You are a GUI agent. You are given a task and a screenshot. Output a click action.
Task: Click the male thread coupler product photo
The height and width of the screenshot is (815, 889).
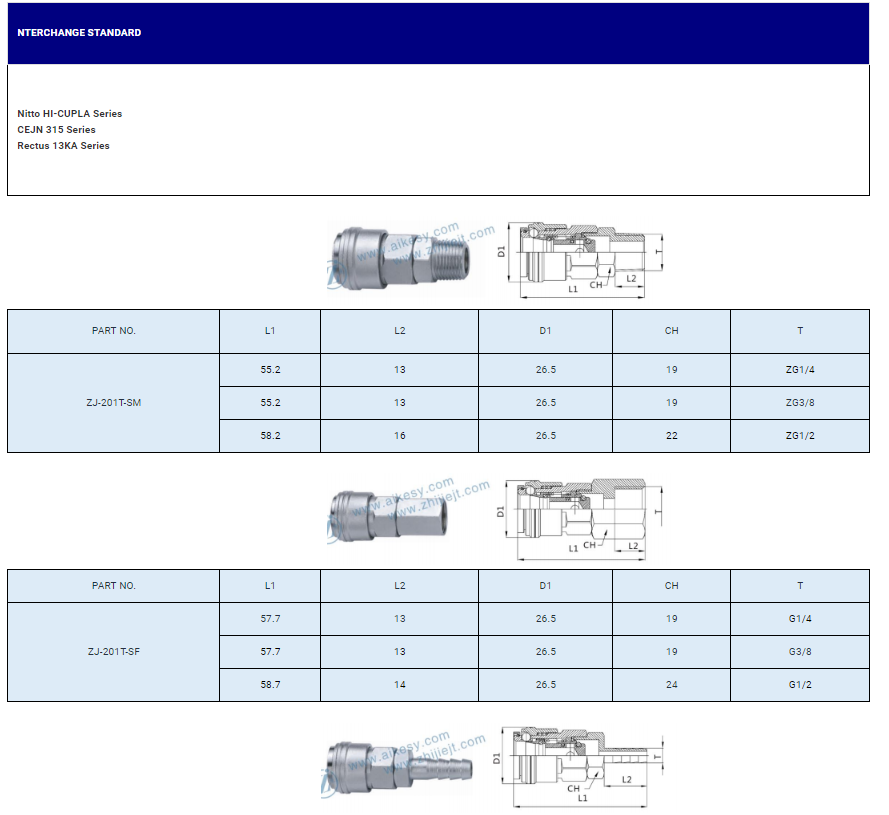(x=400, y=259)
